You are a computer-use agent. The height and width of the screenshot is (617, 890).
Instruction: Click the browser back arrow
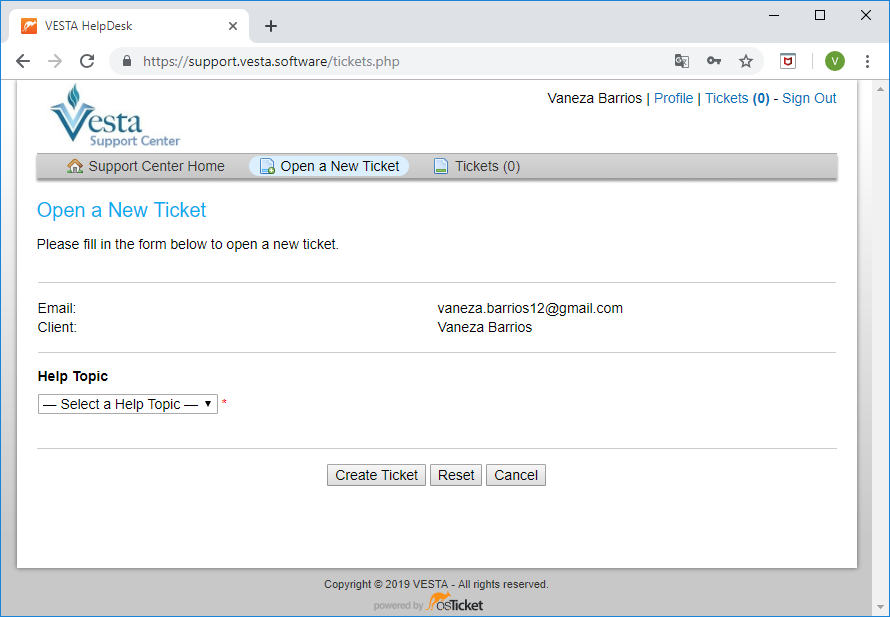(23, 61)
